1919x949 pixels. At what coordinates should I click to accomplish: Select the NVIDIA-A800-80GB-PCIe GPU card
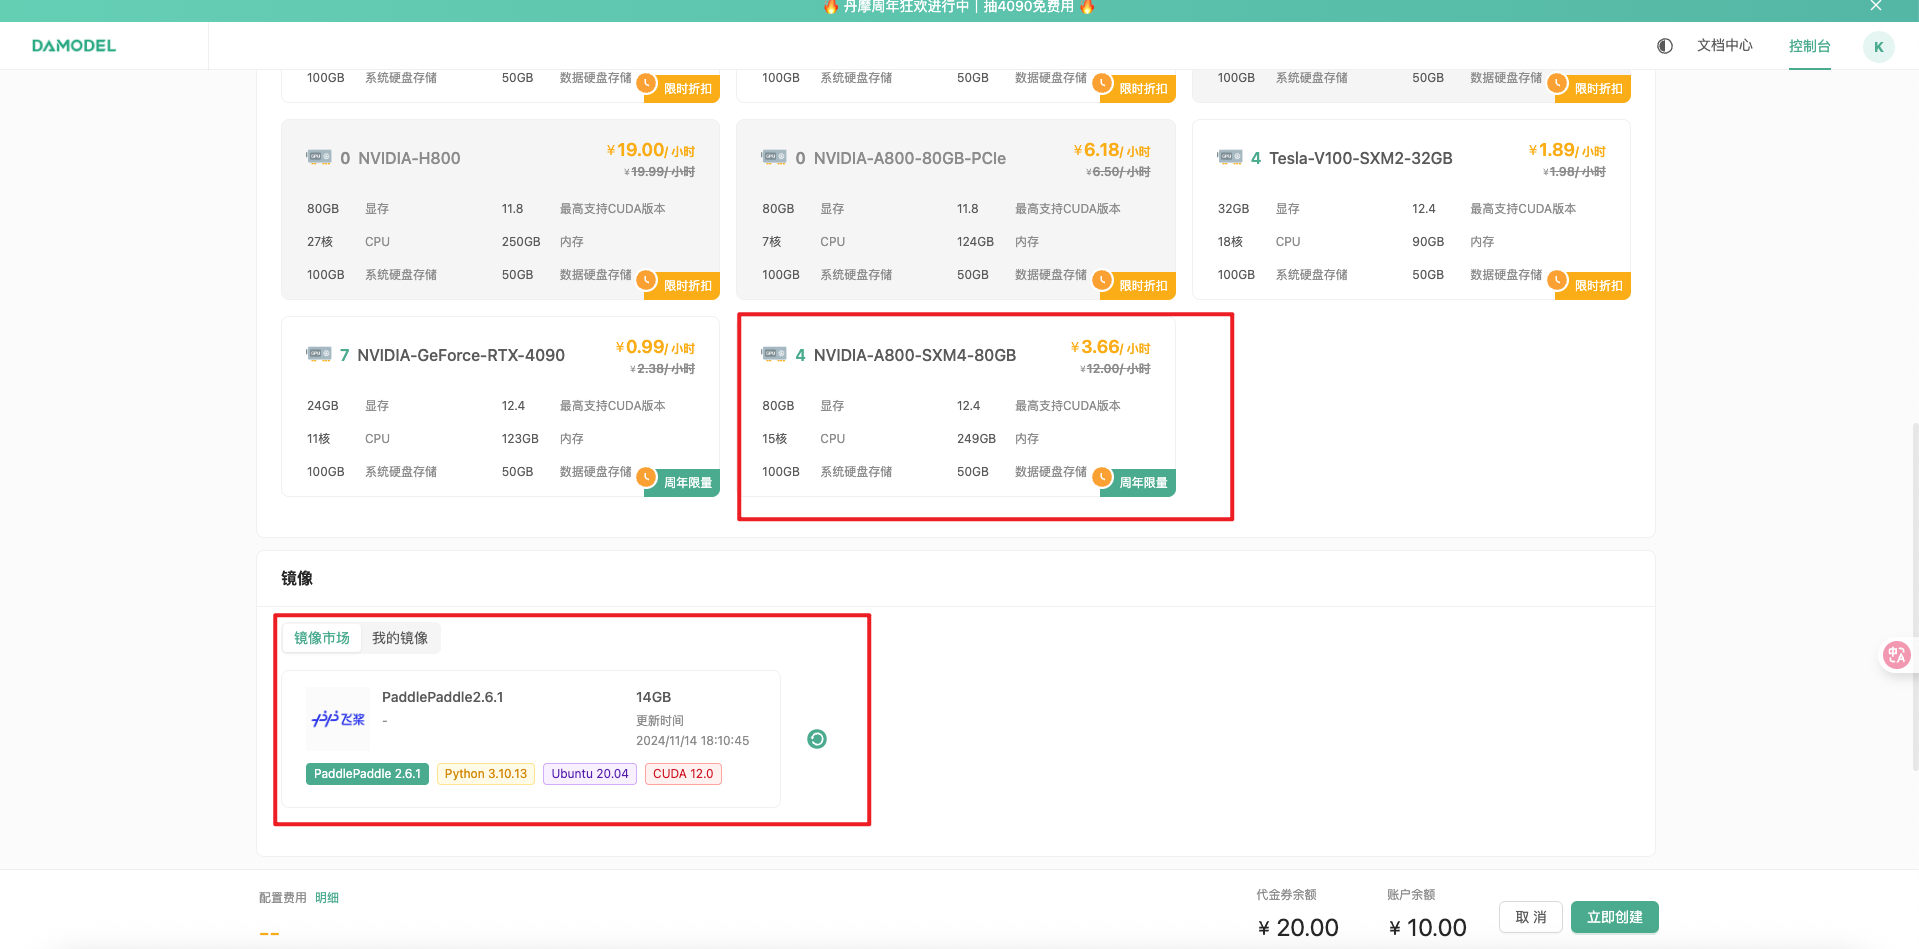point(956,210)
